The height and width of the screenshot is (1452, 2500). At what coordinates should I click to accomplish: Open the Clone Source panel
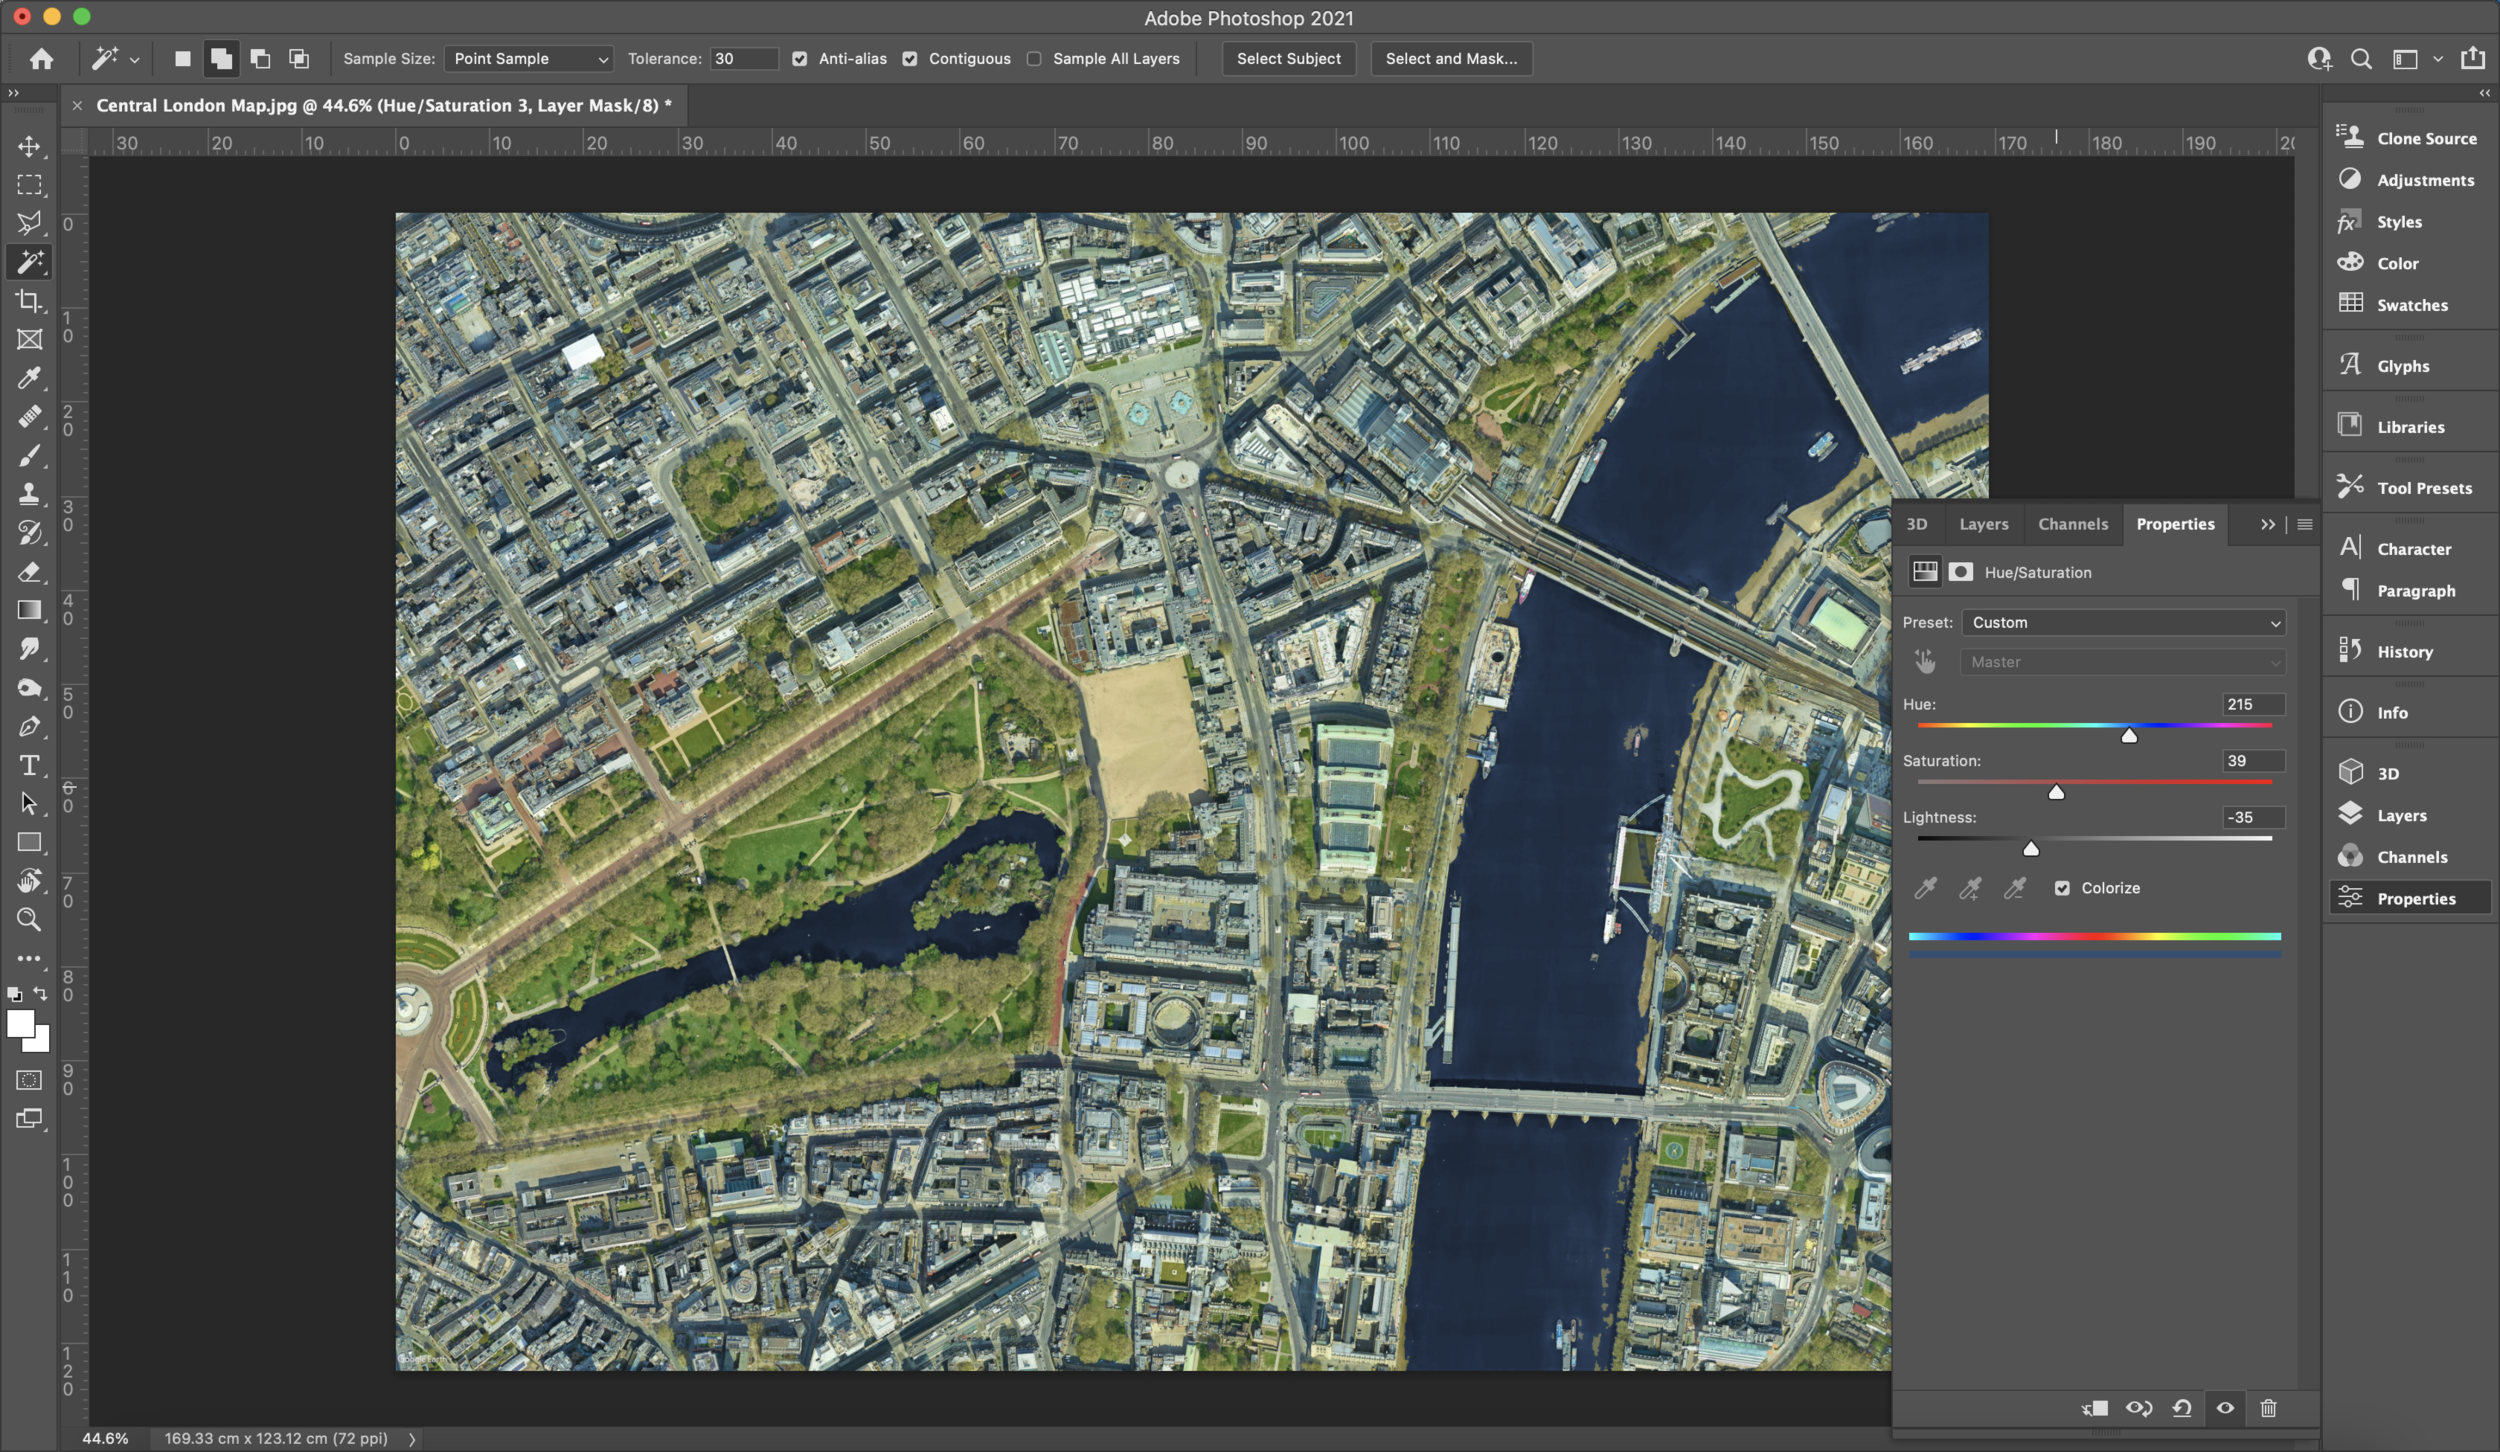pyautogui.click(x=2408, y=138)
